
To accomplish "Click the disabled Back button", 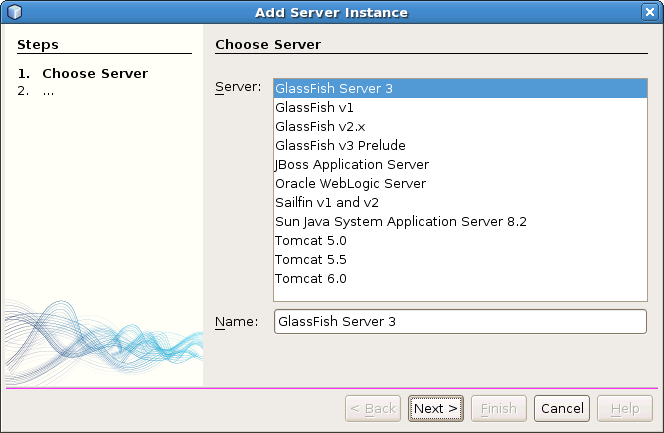I will pyautogui.click(x=373, y=408).
